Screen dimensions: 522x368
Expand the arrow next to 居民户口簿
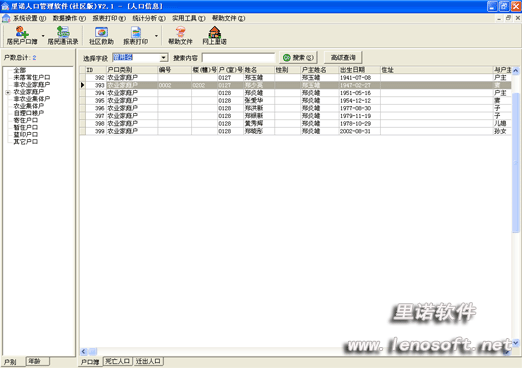click(x=43, y=36)
